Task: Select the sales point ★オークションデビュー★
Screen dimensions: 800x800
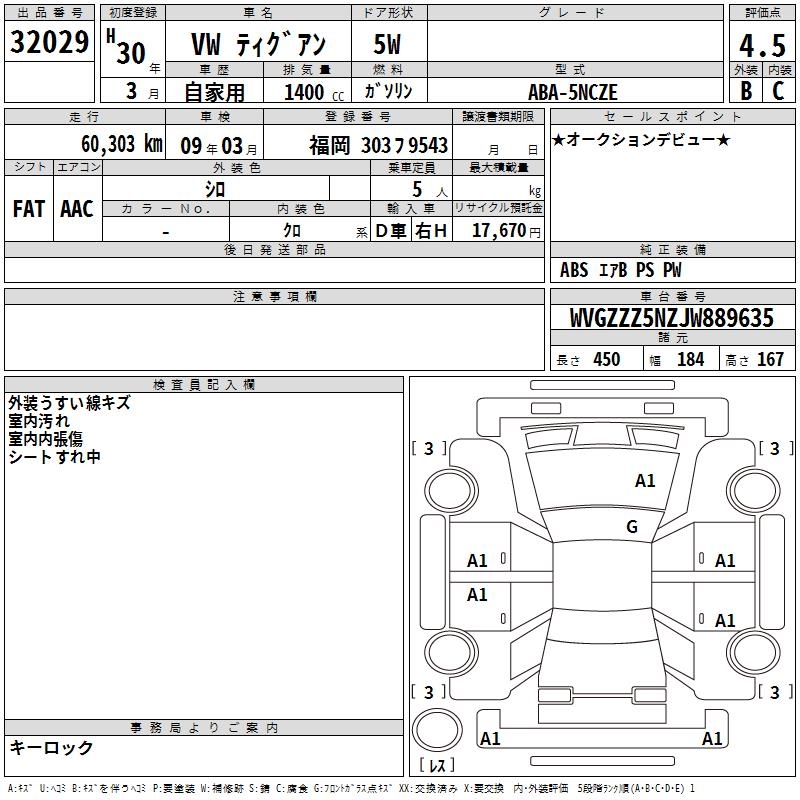Action: pos(641,139)
